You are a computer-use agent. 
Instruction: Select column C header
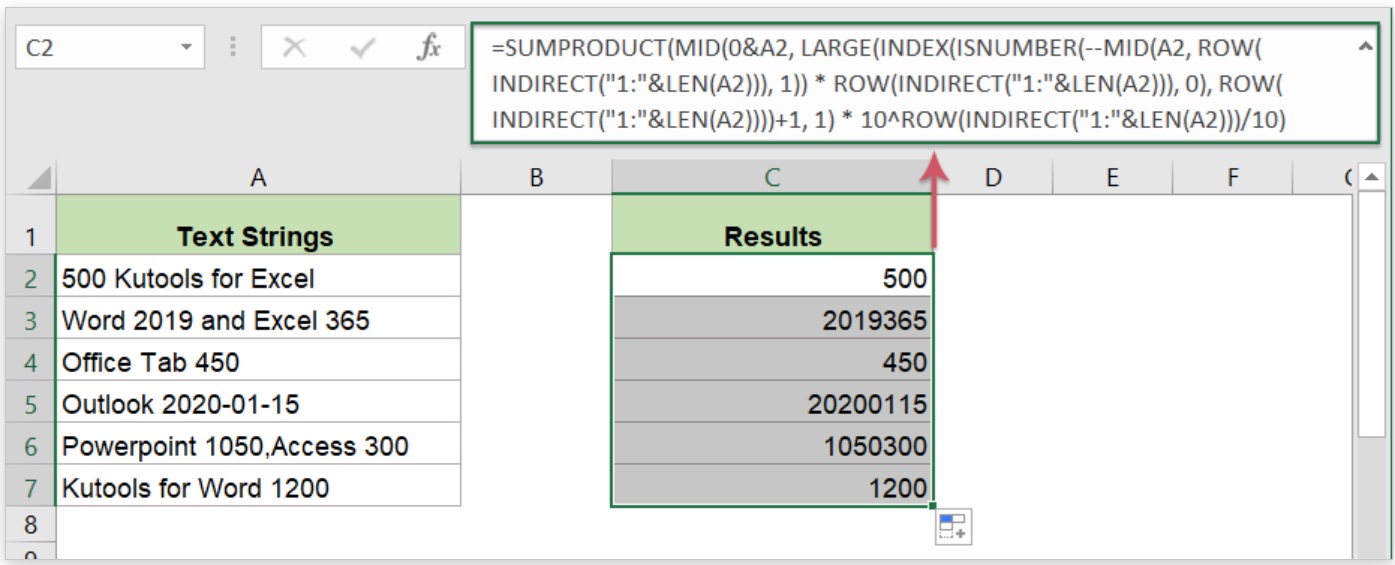point(772,177)
